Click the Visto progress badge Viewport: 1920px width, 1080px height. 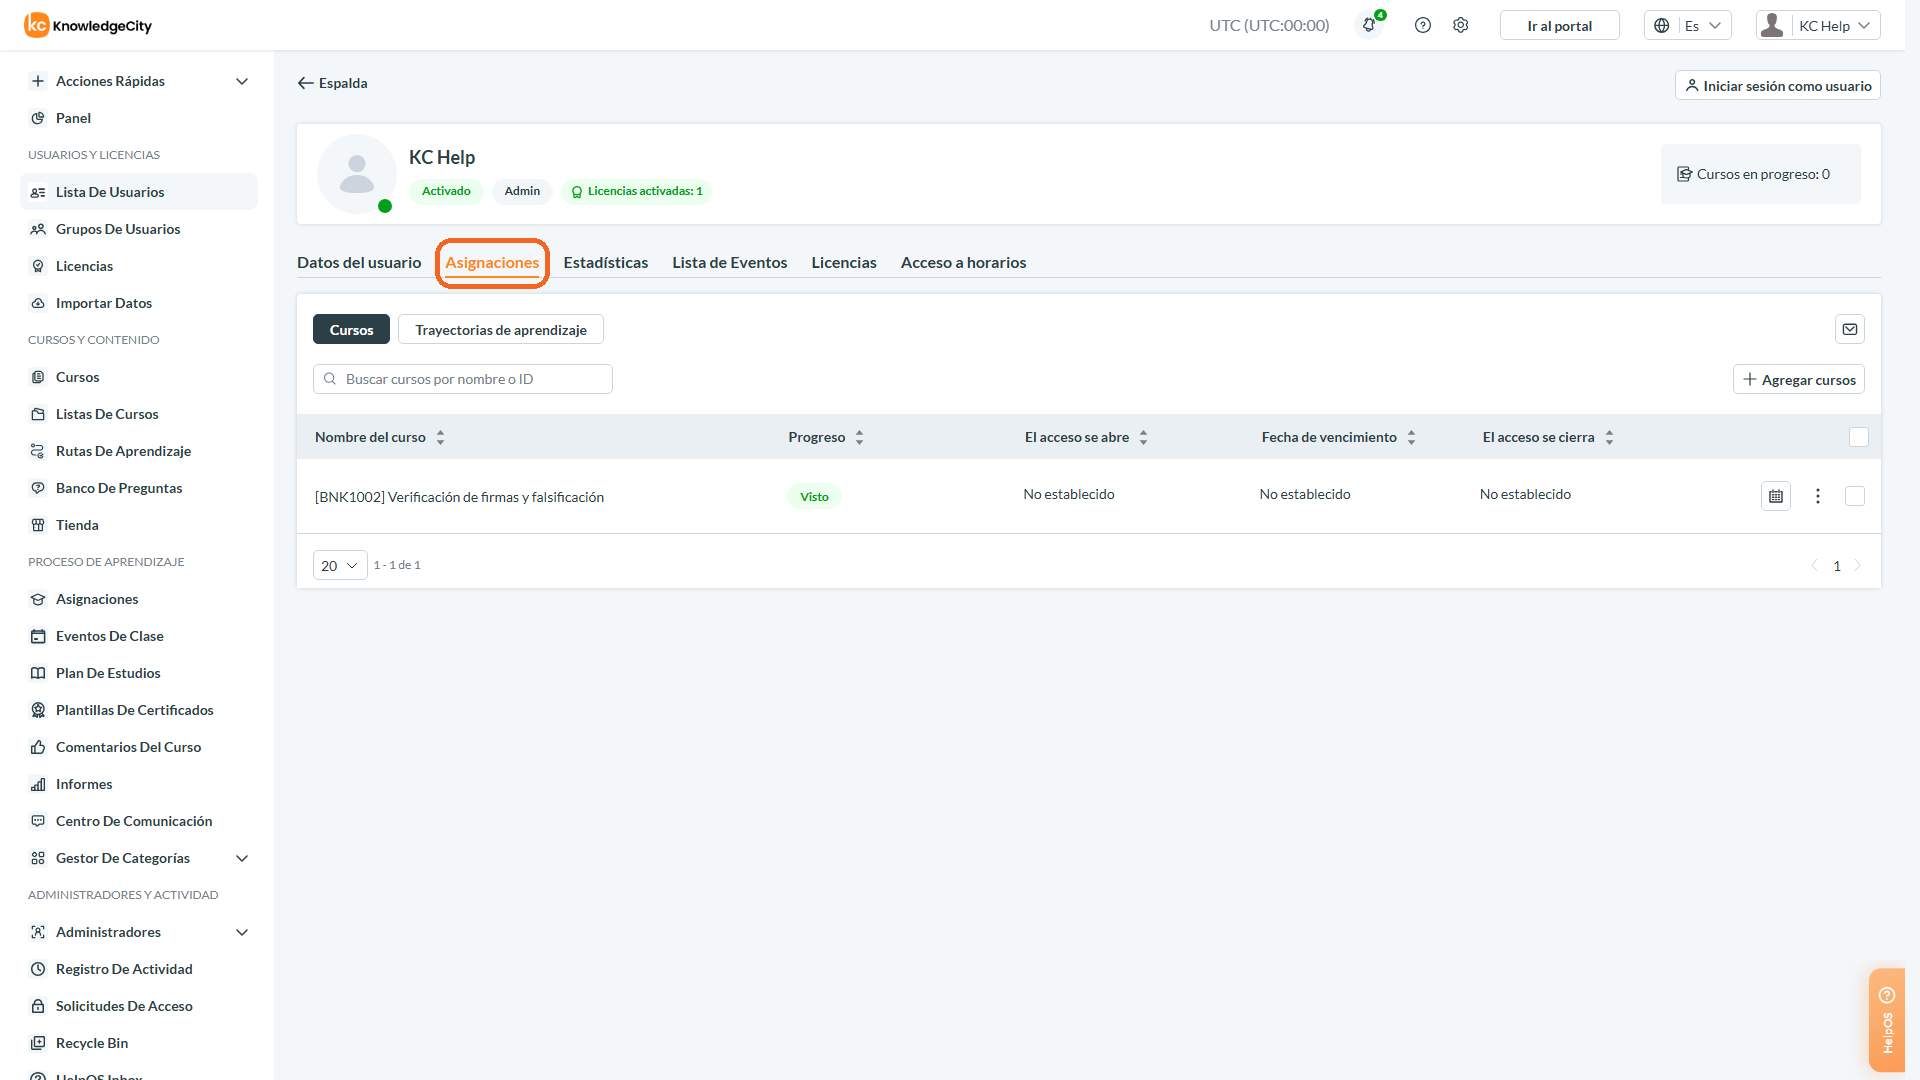pos(814,496)
